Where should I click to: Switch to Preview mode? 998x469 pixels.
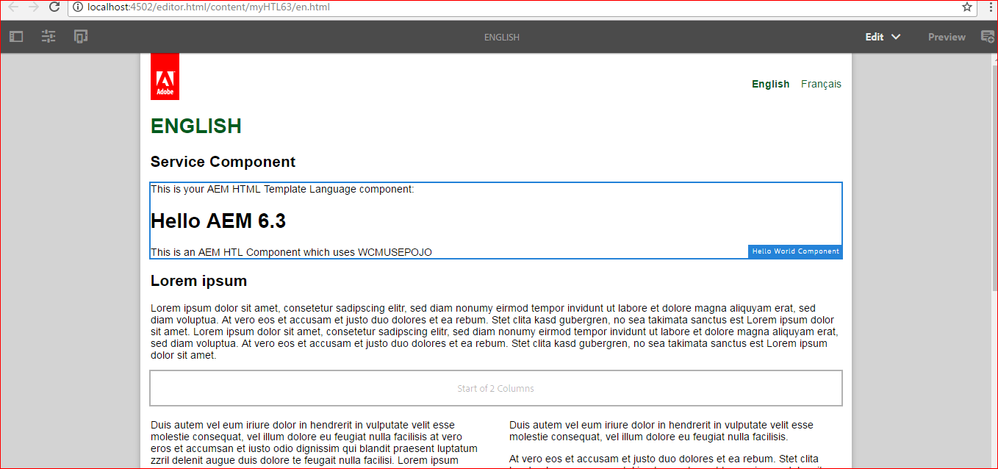pos(946,37)
